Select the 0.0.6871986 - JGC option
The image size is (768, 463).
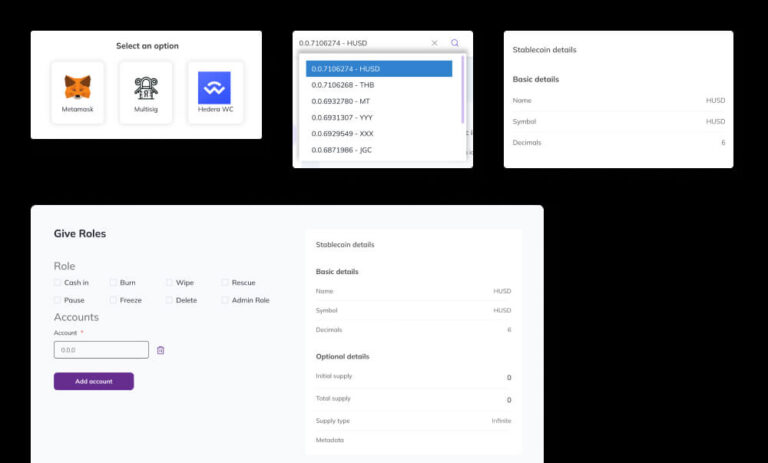[379, 149]
